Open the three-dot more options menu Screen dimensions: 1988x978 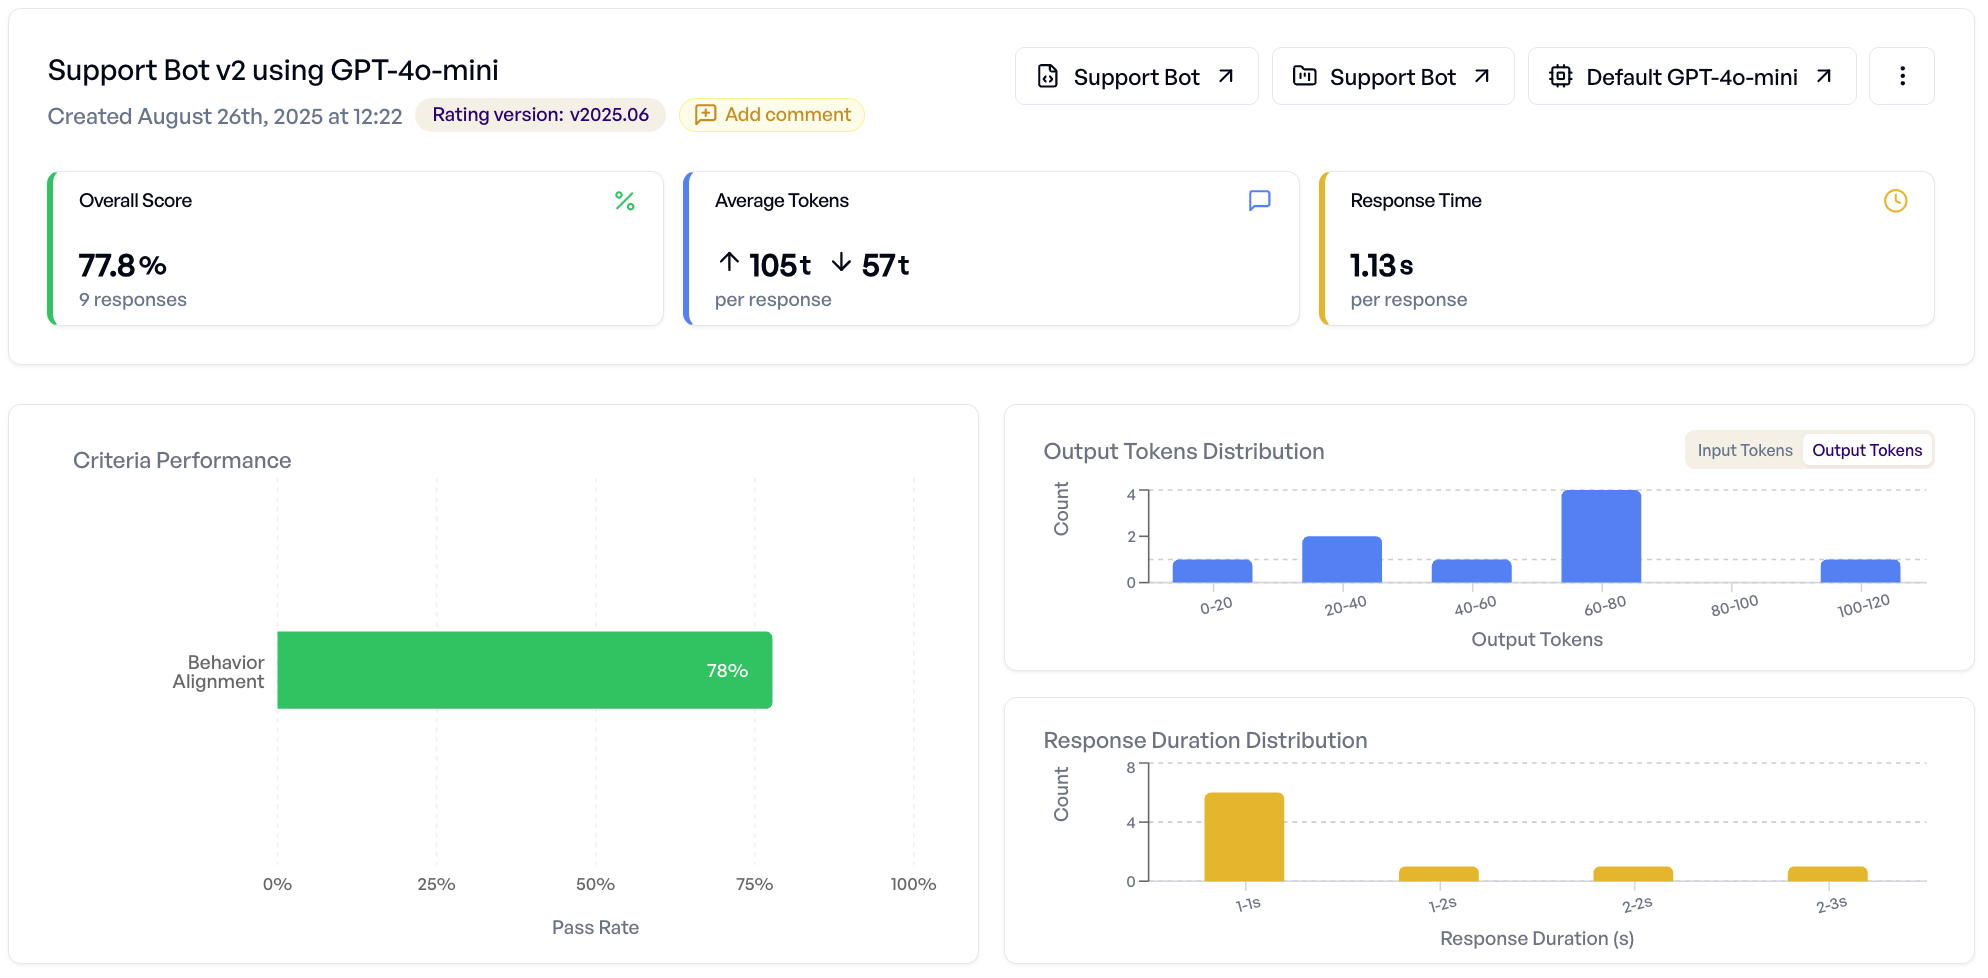[1901, 76]
